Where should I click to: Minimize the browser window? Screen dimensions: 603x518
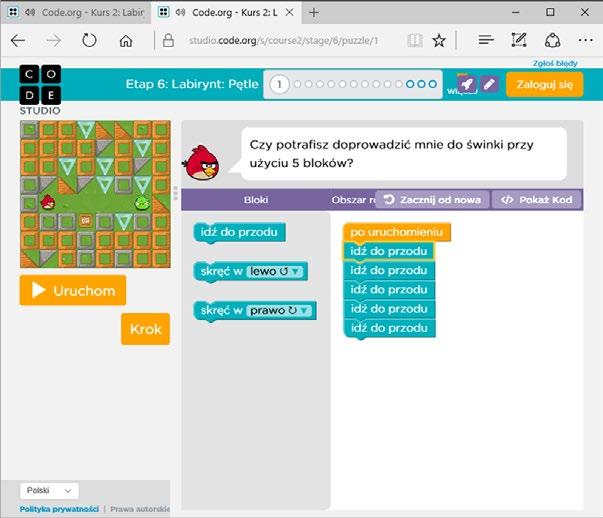(516, 12)
